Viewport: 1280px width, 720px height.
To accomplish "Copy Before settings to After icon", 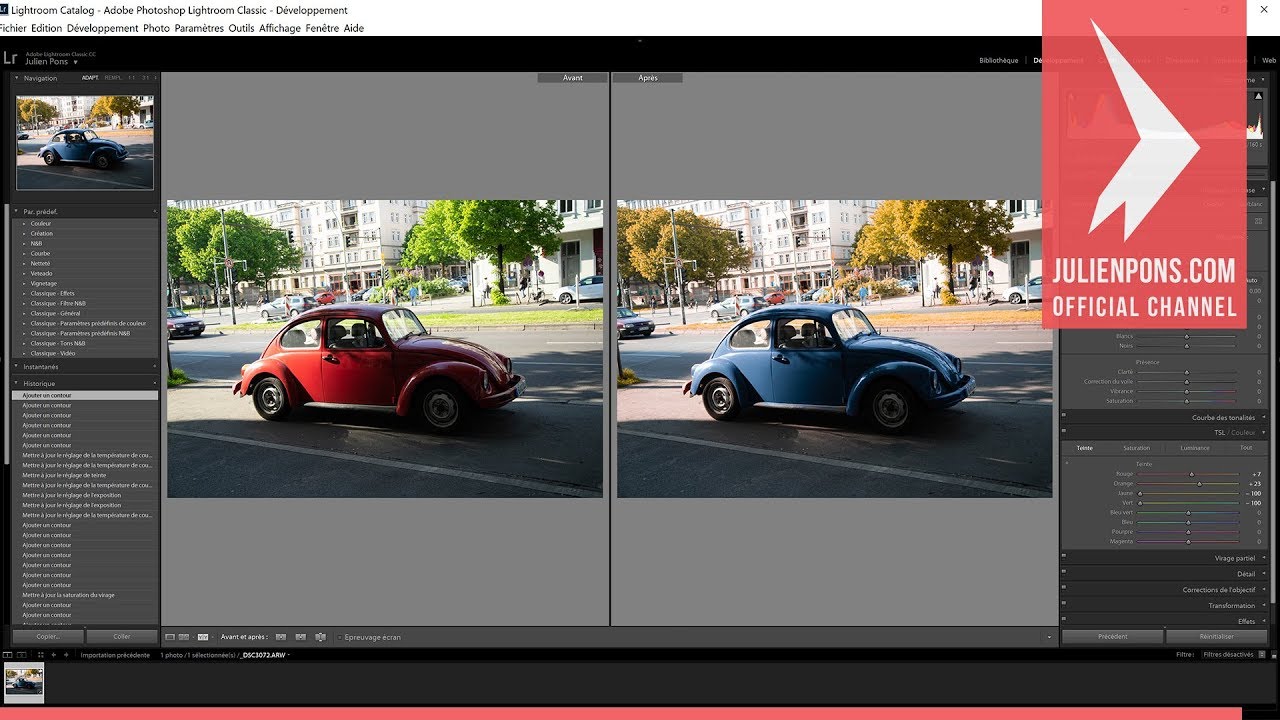I will pos(281,637).
